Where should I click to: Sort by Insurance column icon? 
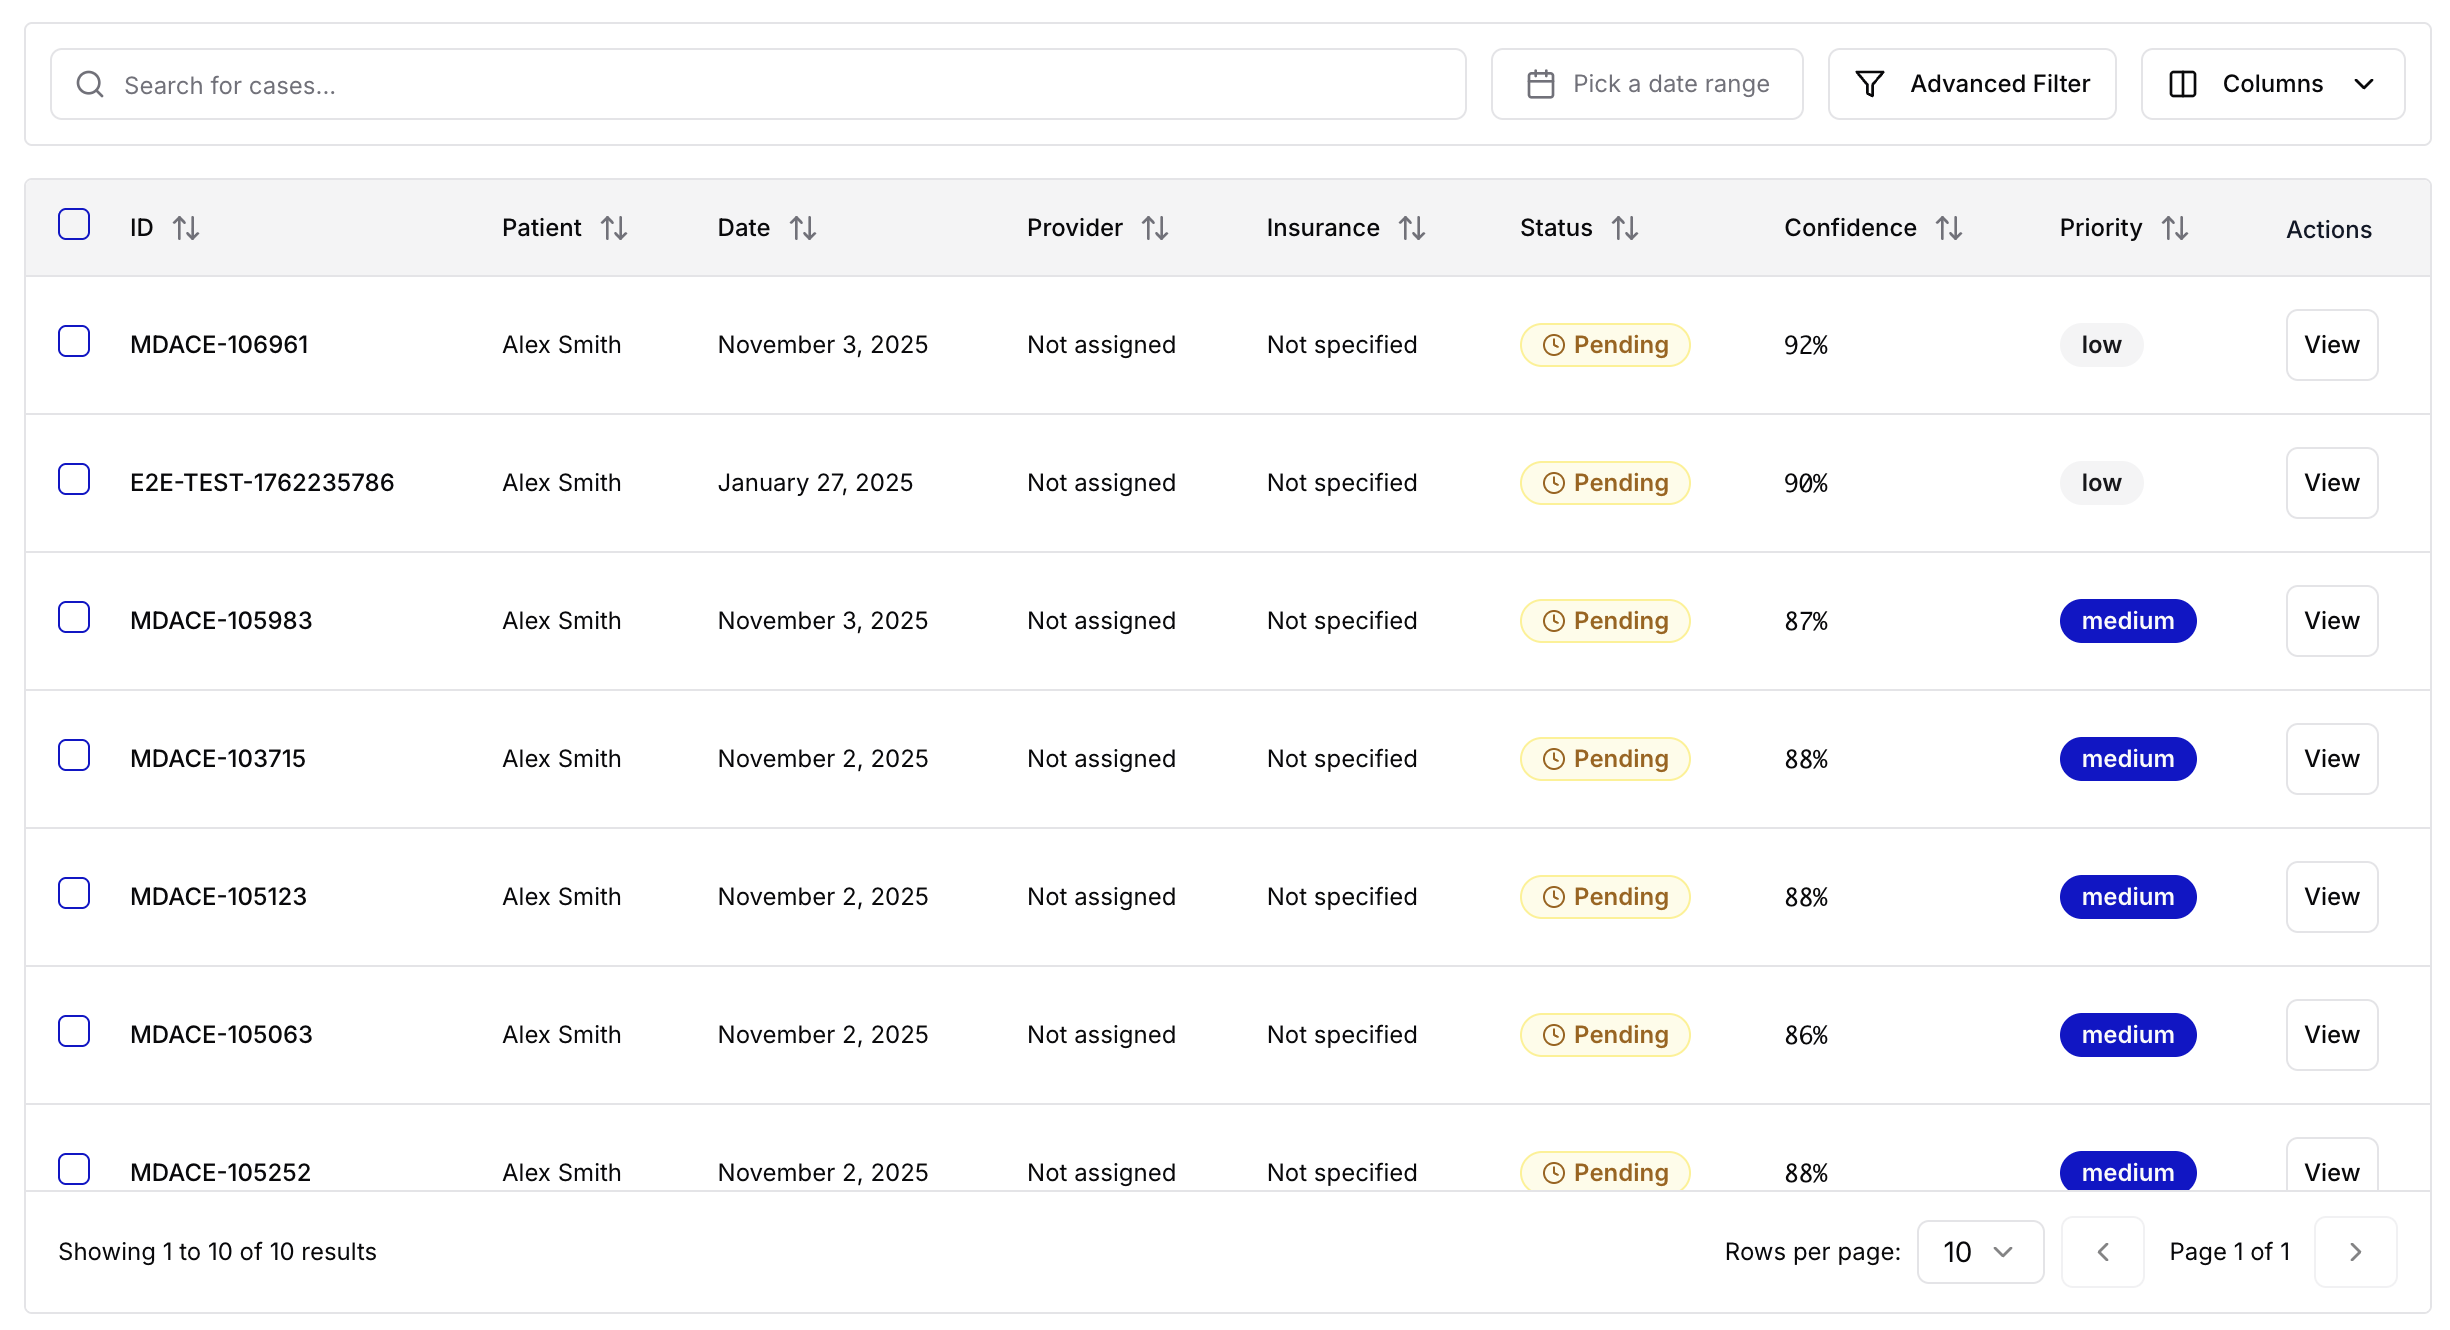point(1412,228)
